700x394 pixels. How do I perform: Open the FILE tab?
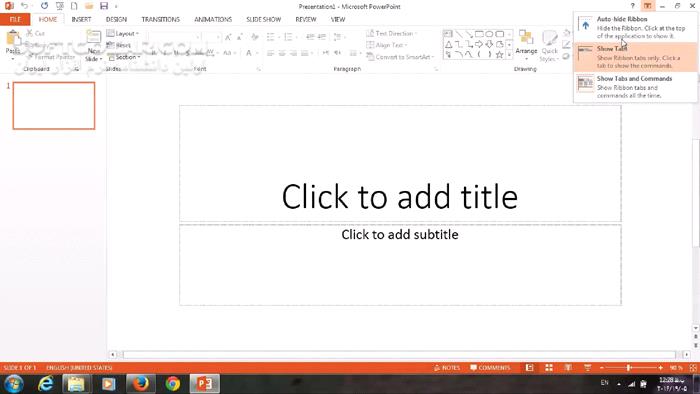[15, 19]
